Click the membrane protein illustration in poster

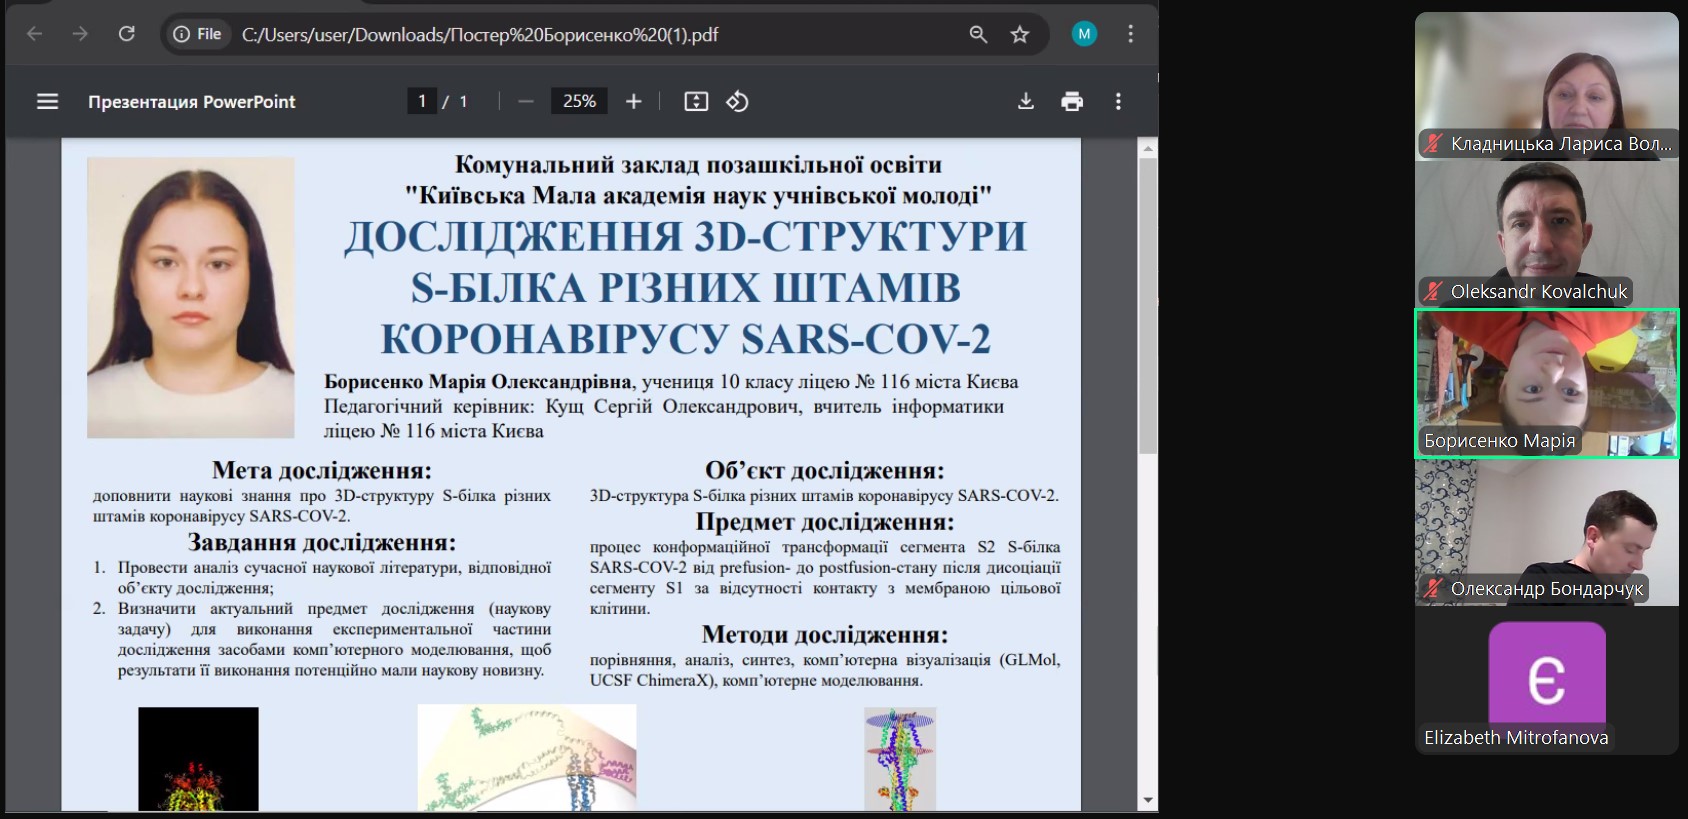pos(527,757)
